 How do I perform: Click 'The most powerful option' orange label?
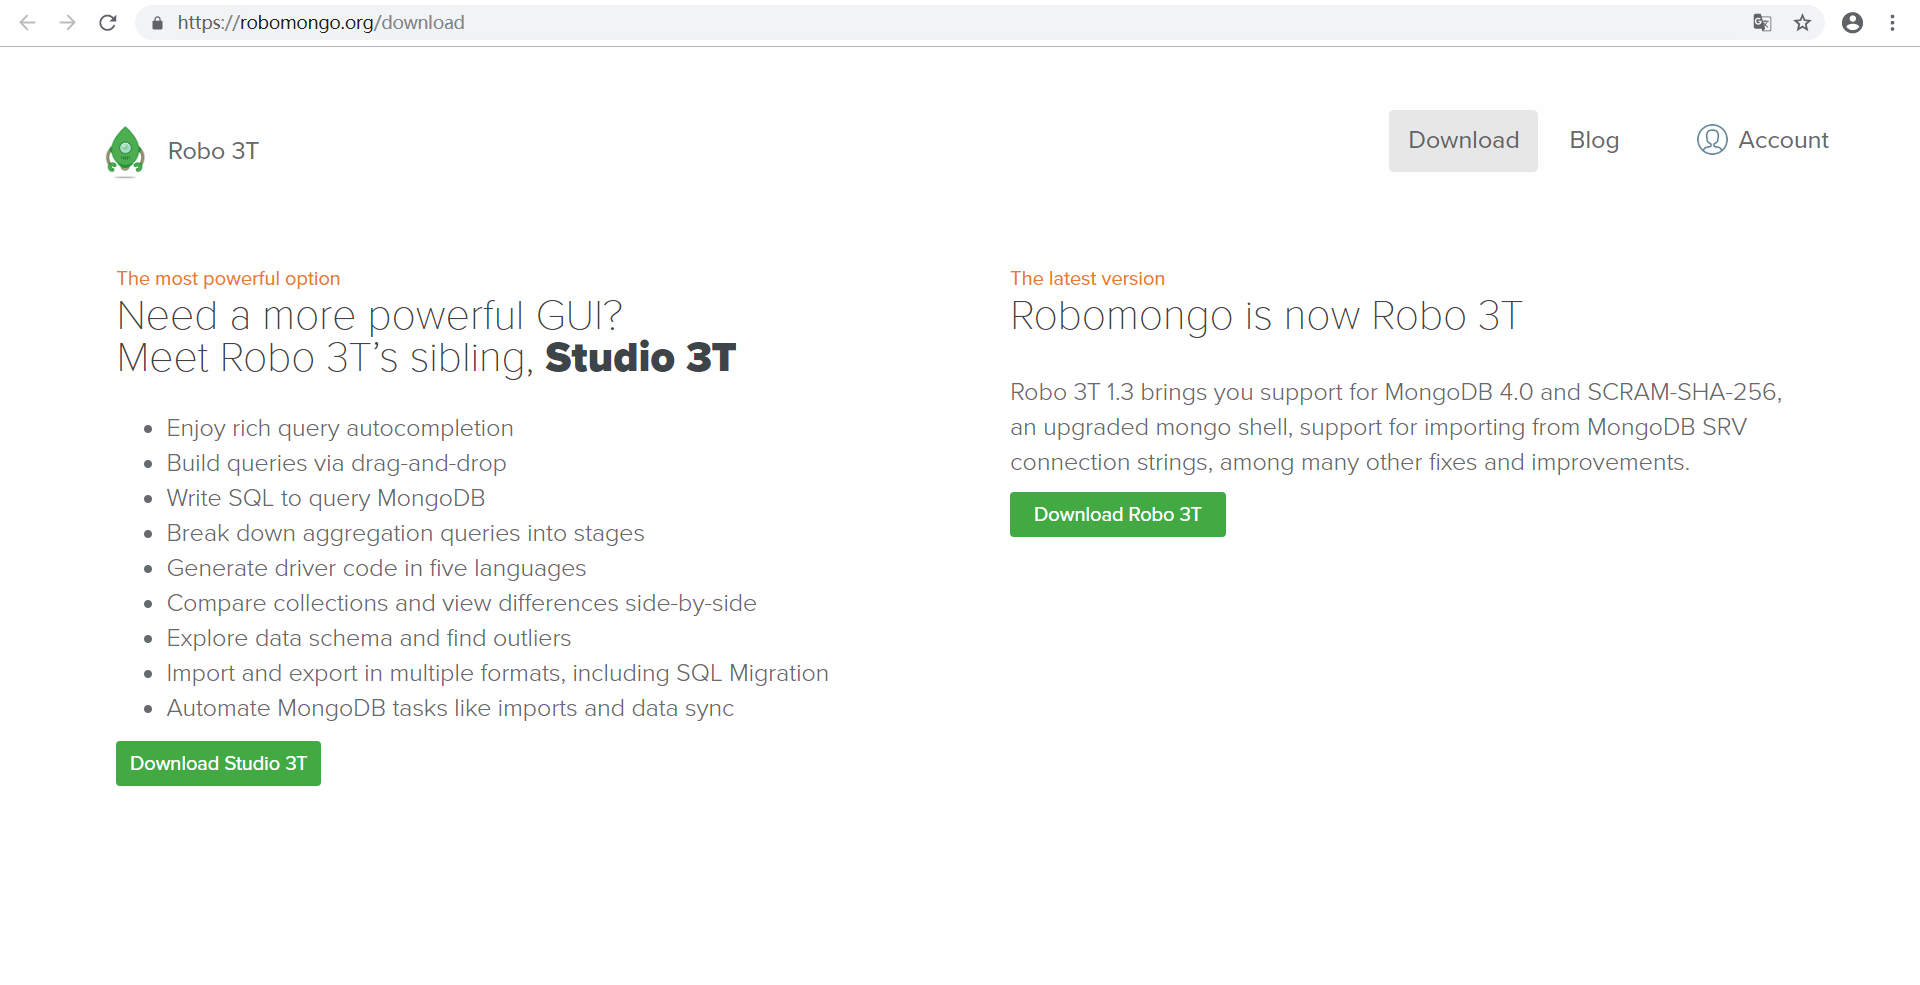coord(228,278)
